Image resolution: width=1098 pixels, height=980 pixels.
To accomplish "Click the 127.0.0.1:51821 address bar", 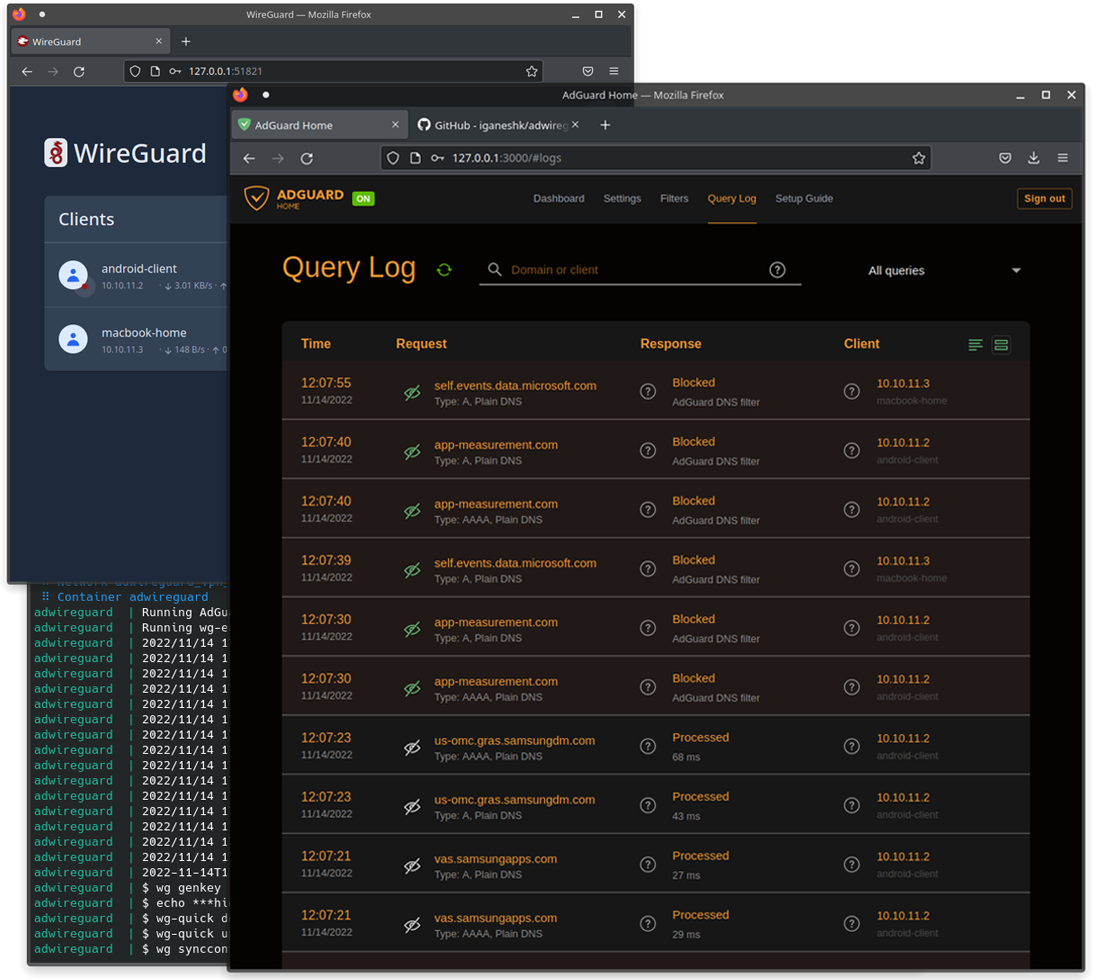I will click(333, 71).
